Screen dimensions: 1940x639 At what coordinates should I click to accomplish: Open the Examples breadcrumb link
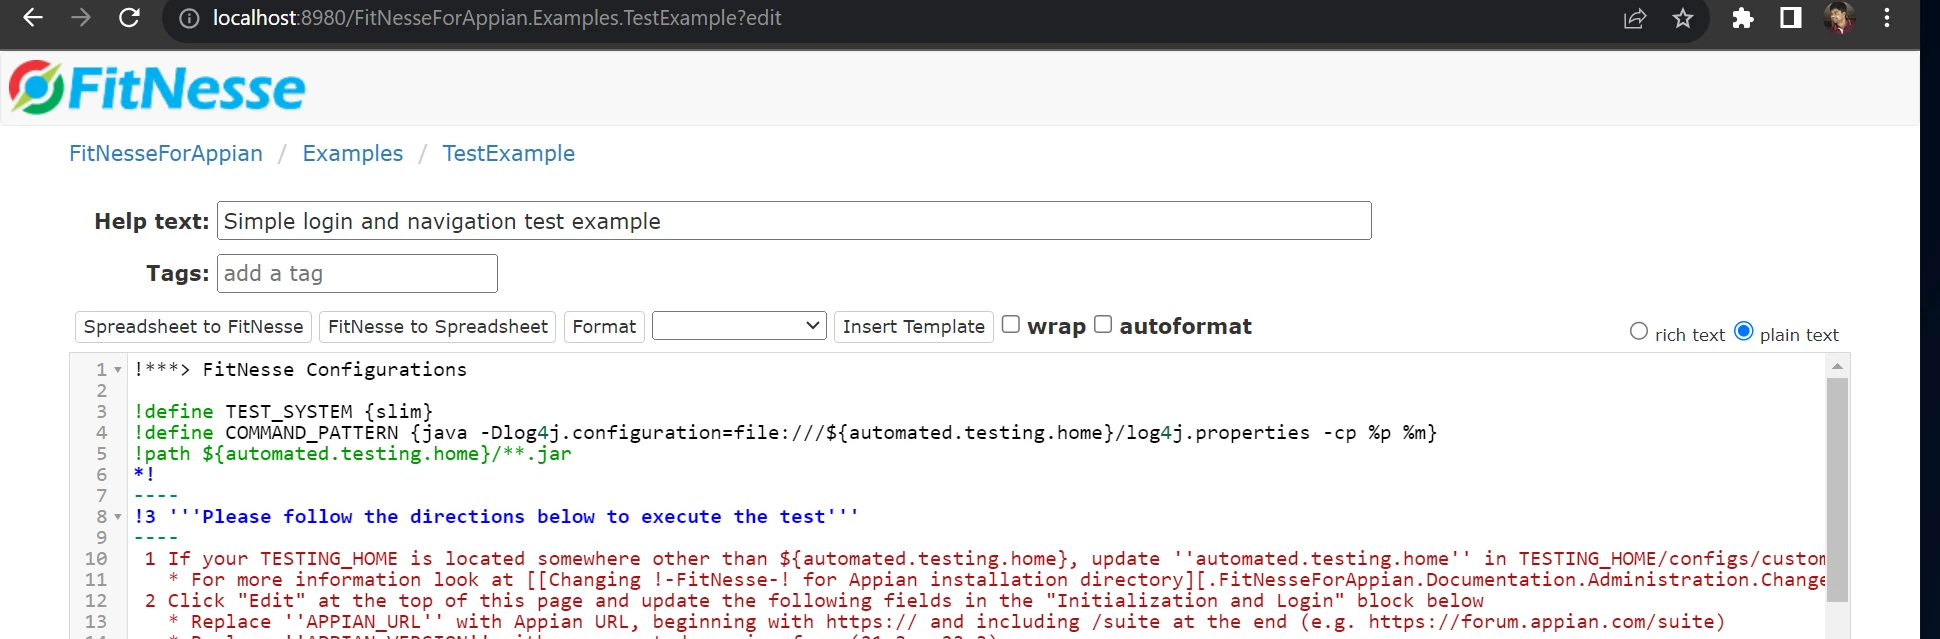click(x=353, y=153)
